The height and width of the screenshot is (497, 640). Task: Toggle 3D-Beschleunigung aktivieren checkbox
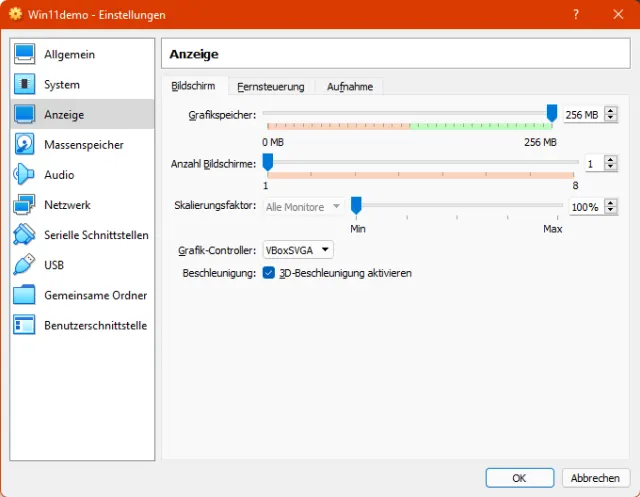[x=269, y=273]
